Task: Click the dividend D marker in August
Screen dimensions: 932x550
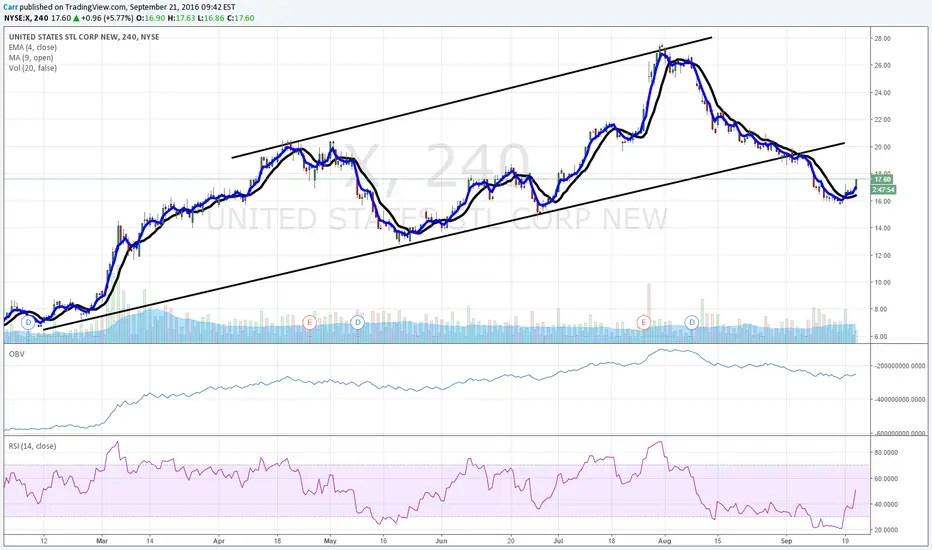Action: pos(691,323)
